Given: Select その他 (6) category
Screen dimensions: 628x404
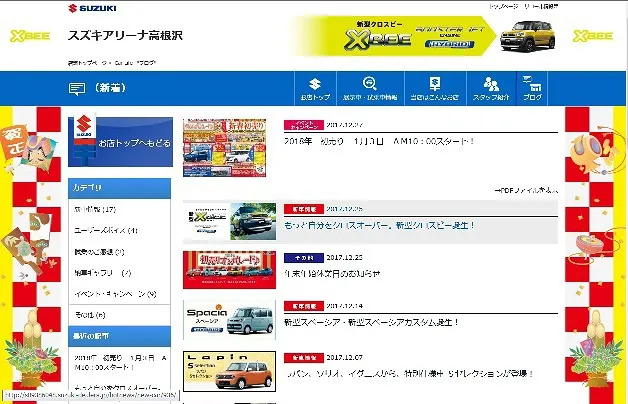Looking at the screenshot, I should pos(90,315).
